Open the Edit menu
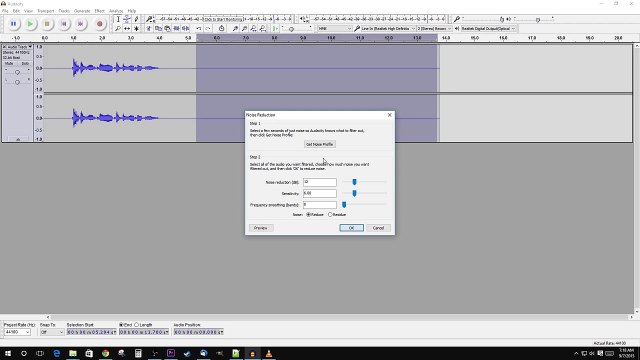 (16, 11)
